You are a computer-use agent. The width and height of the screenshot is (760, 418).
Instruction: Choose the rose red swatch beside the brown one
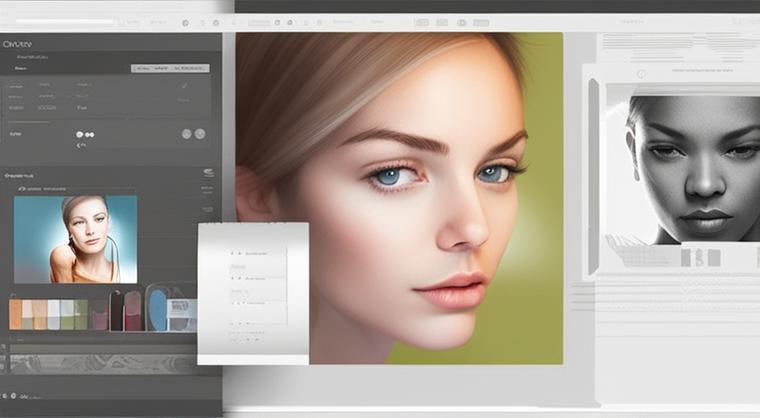pos(133,311)
